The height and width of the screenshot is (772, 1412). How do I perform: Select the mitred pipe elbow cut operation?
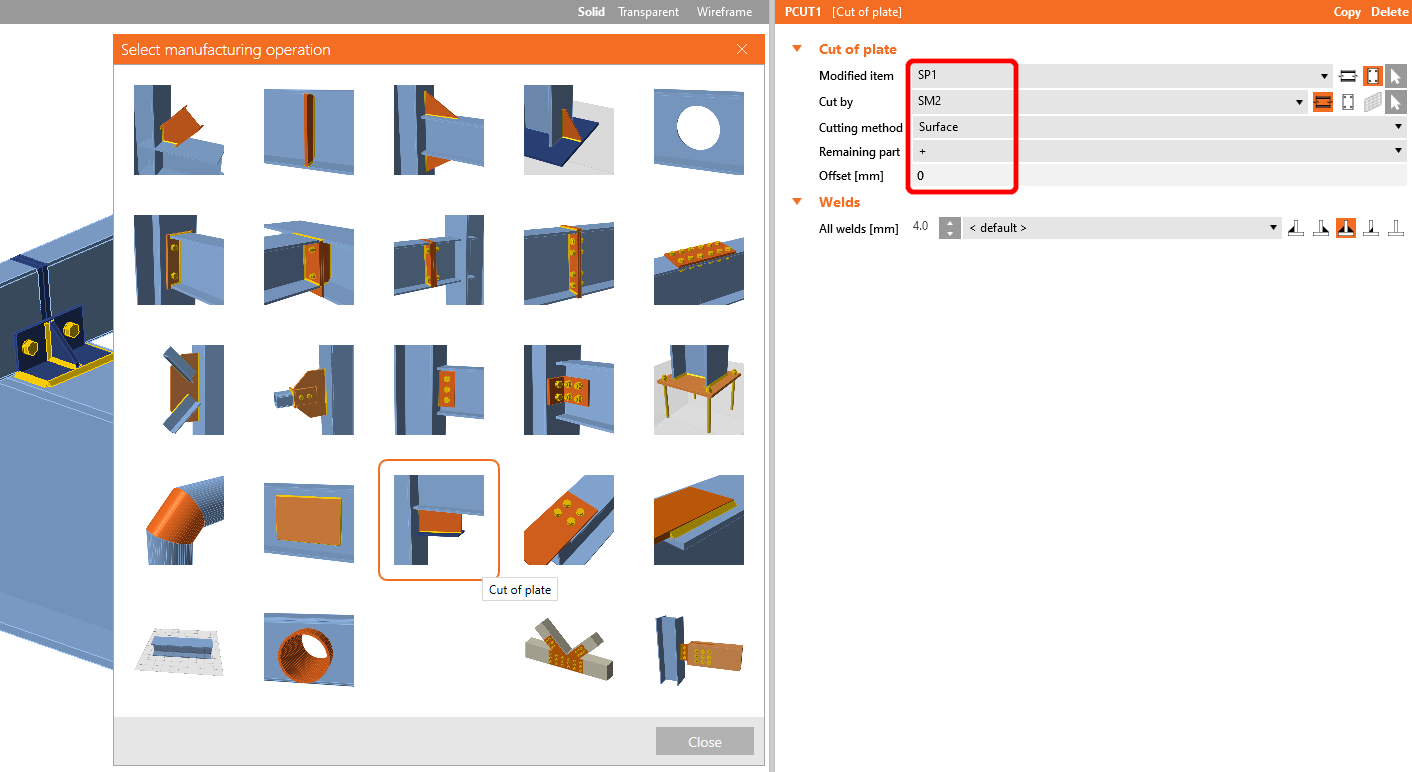point(179,520)
